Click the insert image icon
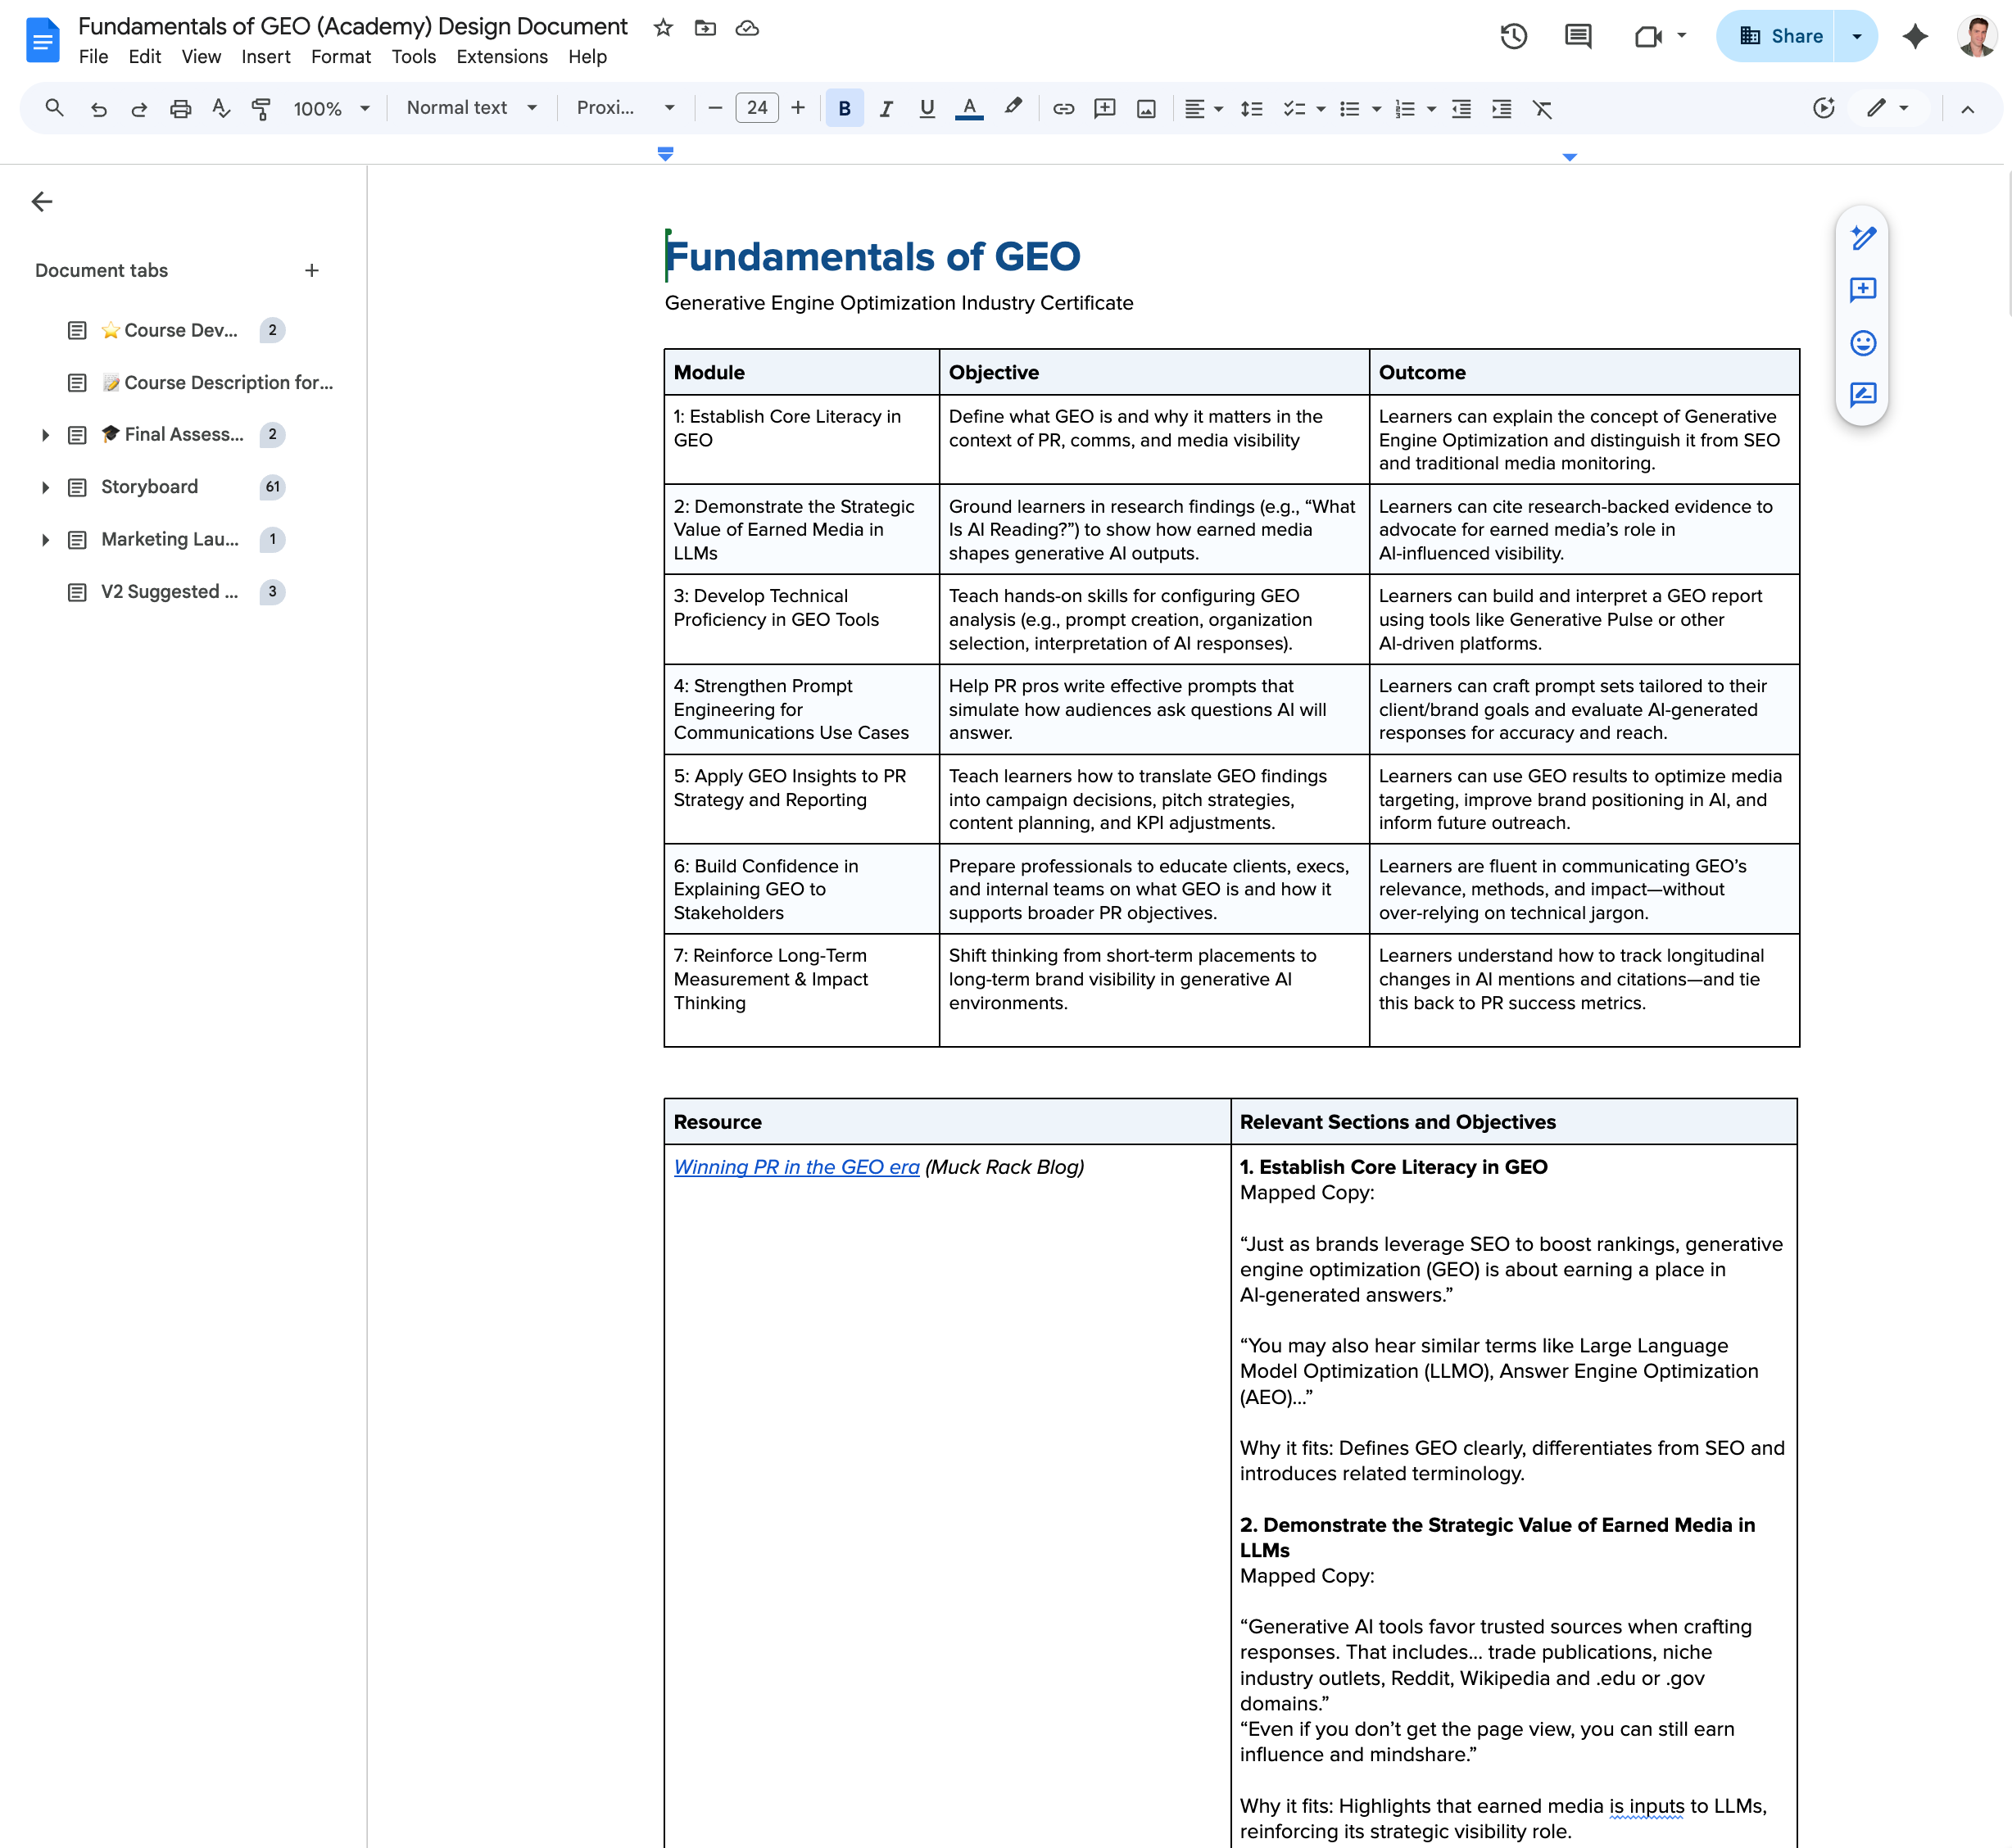Screen dimensions: 2012x1848 point(1146,109)
